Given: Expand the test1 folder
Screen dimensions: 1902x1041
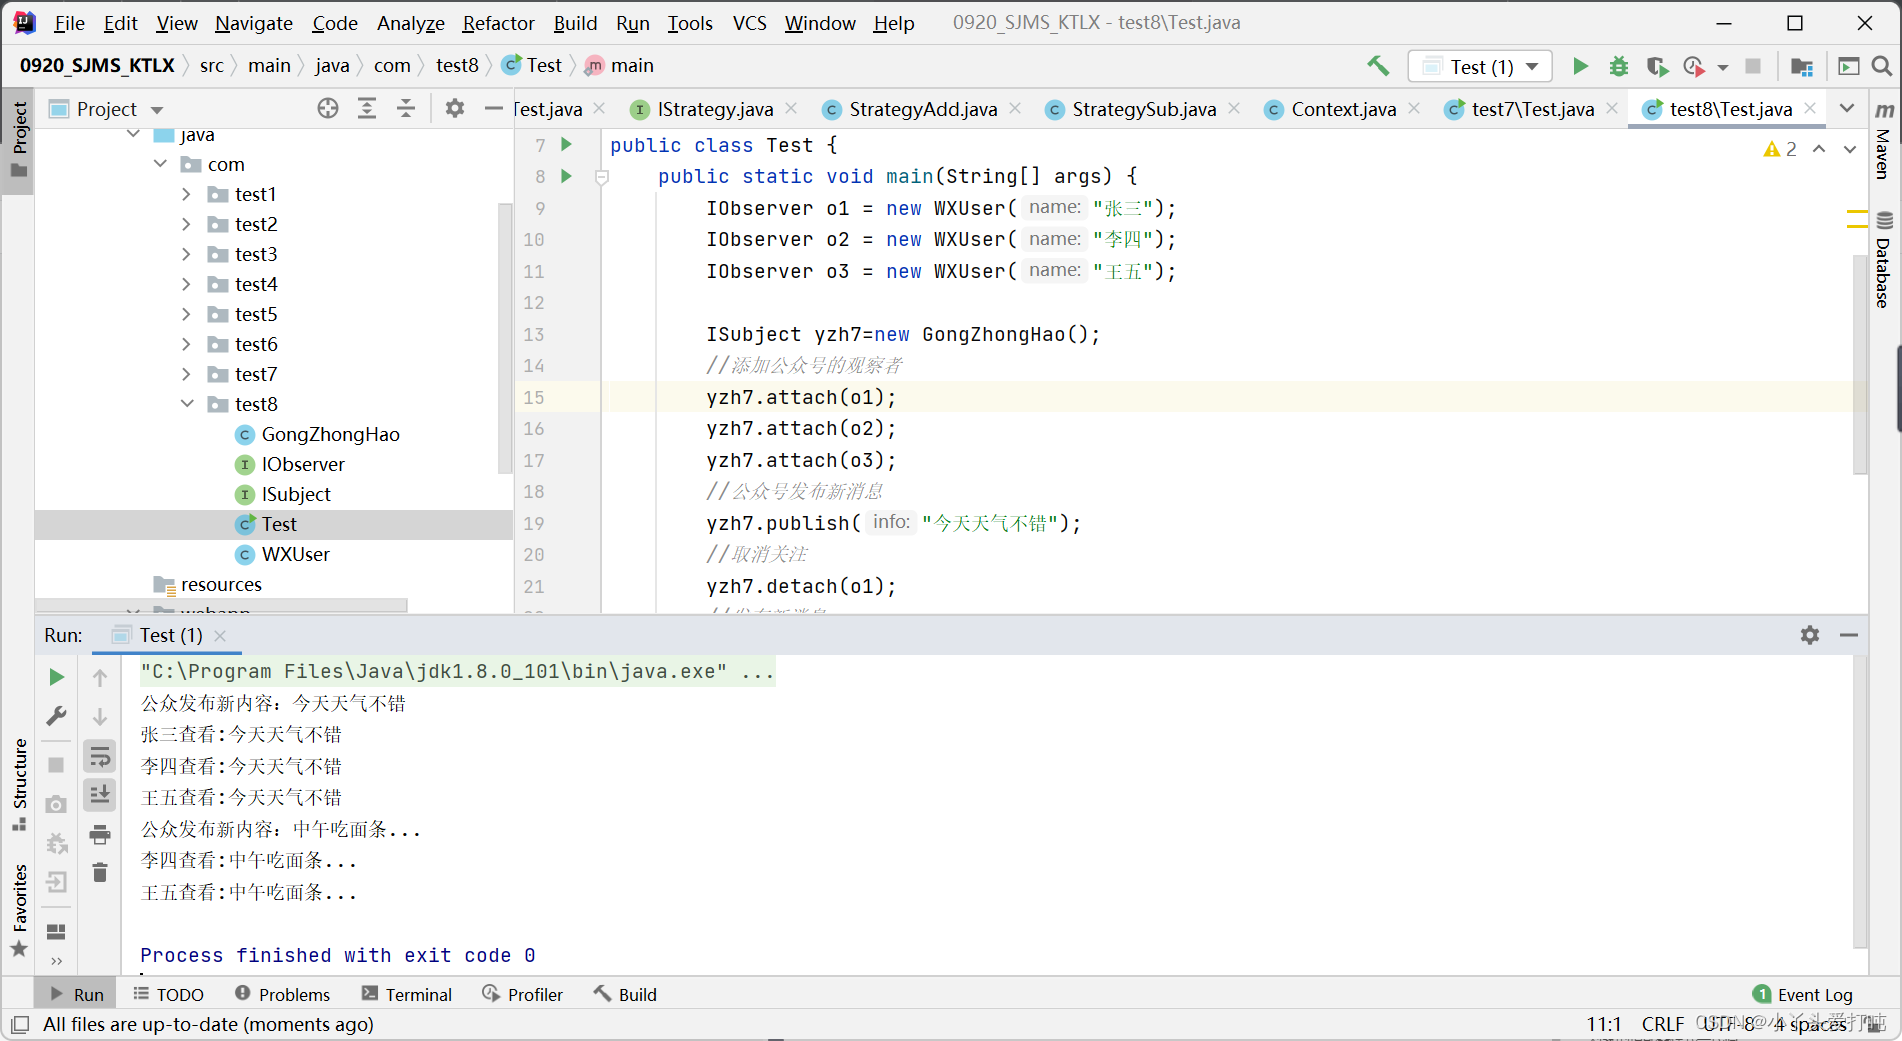Looking at the screenshot, I should point(186,194).
